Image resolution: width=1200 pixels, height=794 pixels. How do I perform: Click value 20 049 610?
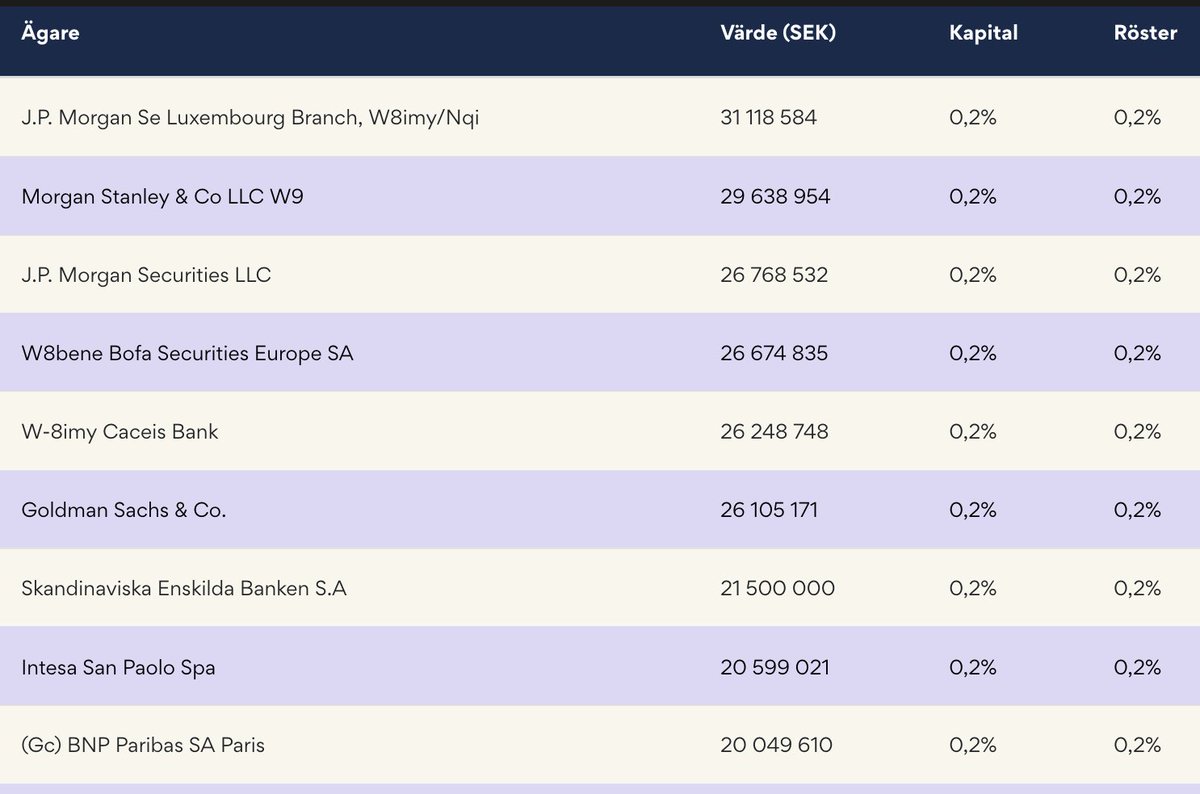click(x=776, y=745)
